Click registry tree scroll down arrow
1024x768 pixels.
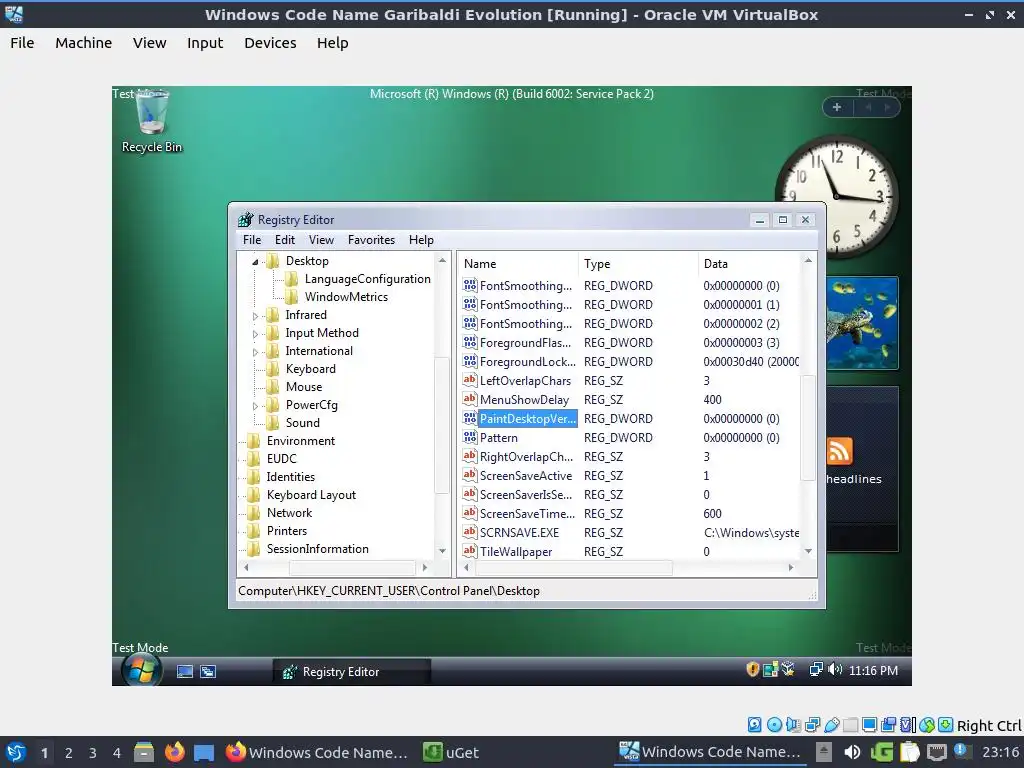442,551
